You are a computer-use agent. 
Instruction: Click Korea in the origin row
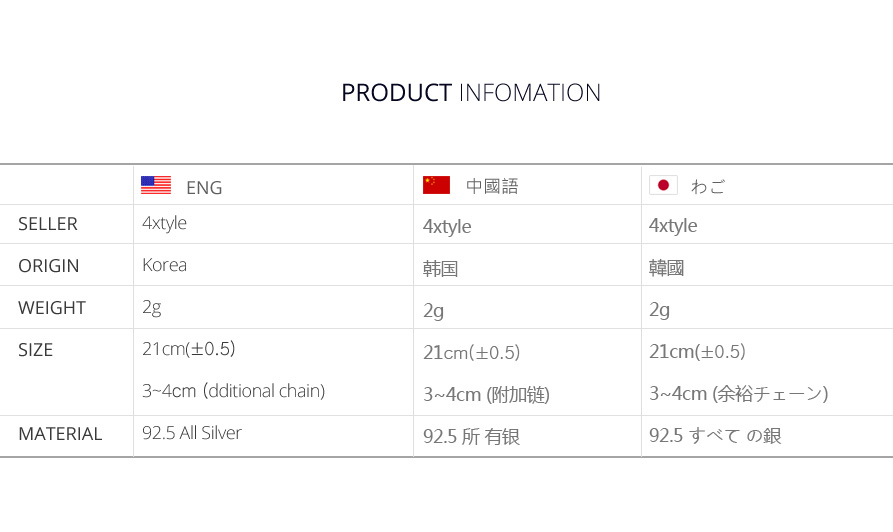(x=165, y=265)
